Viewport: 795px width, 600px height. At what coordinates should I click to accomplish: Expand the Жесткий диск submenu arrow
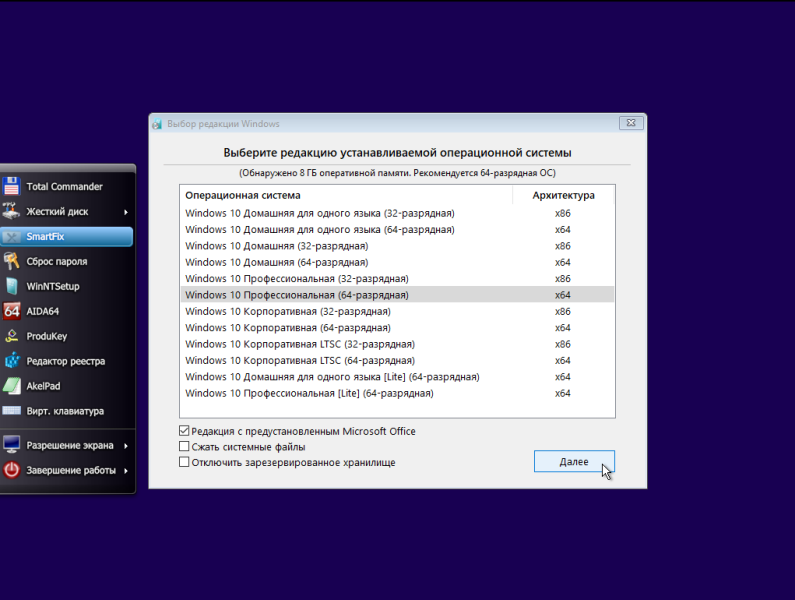click(125, 212)
